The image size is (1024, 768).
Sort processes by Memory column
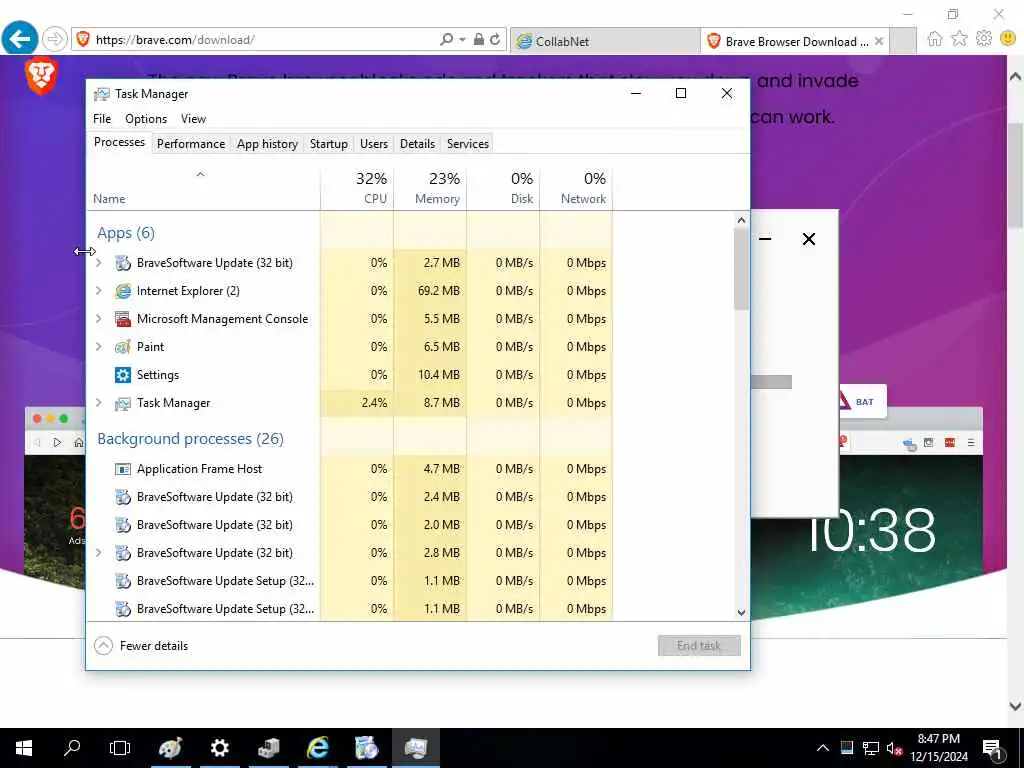(430, 188)
